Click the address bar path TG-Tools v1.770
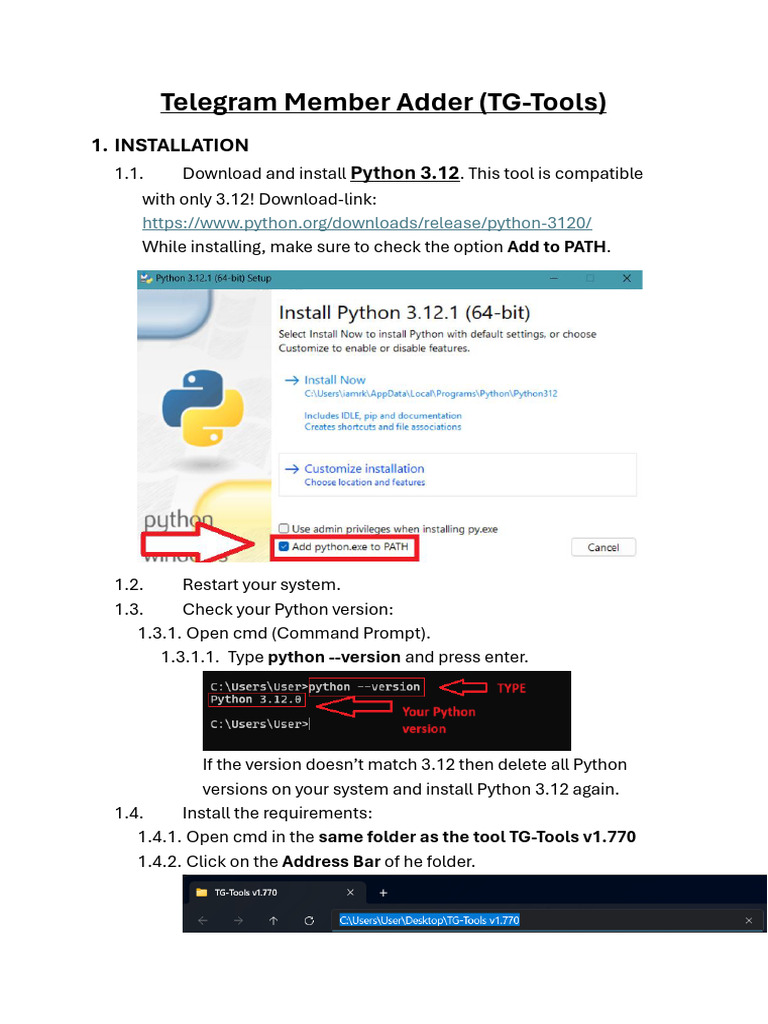This screenshot has height=1024, width=768. [429, 920]
